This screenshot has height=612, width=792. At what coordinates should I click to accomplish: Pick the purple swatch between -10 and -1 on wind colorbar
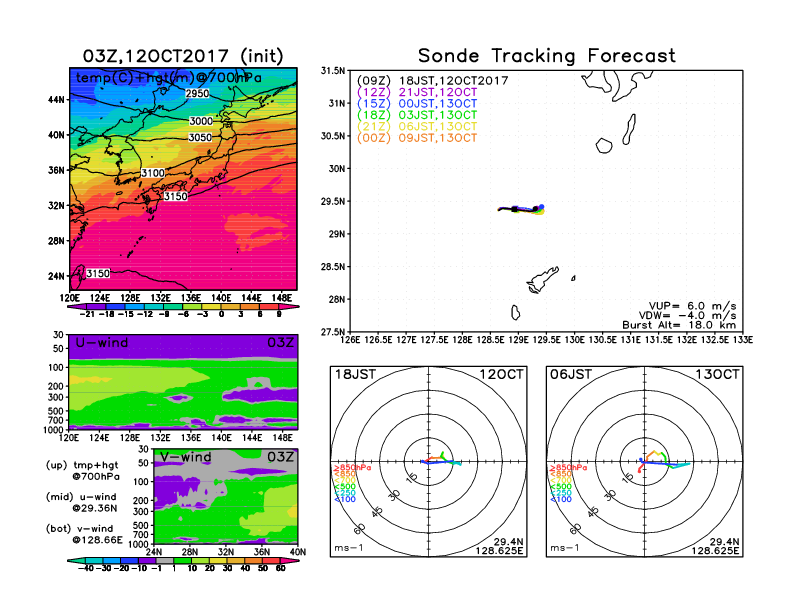coord(146,561)
